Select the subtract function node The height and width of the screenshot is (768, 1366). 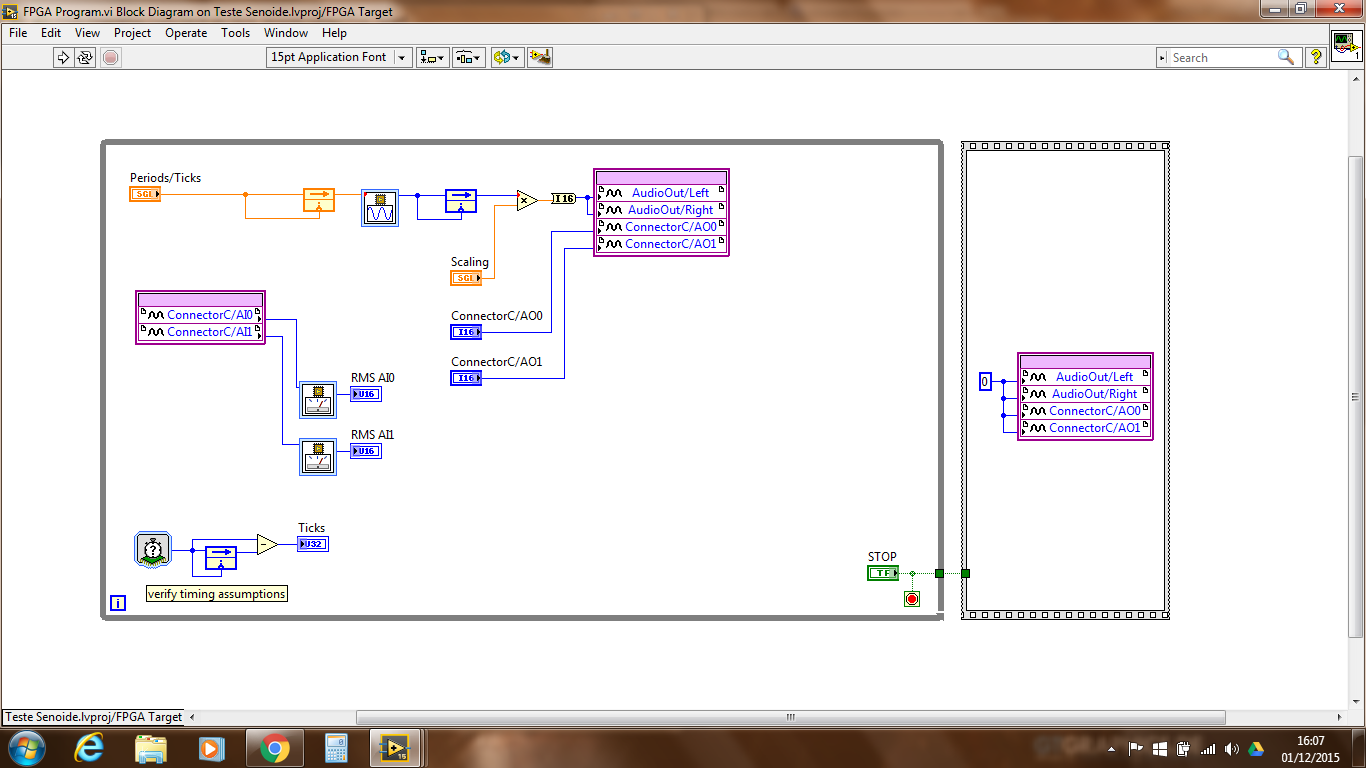(267, 544)
